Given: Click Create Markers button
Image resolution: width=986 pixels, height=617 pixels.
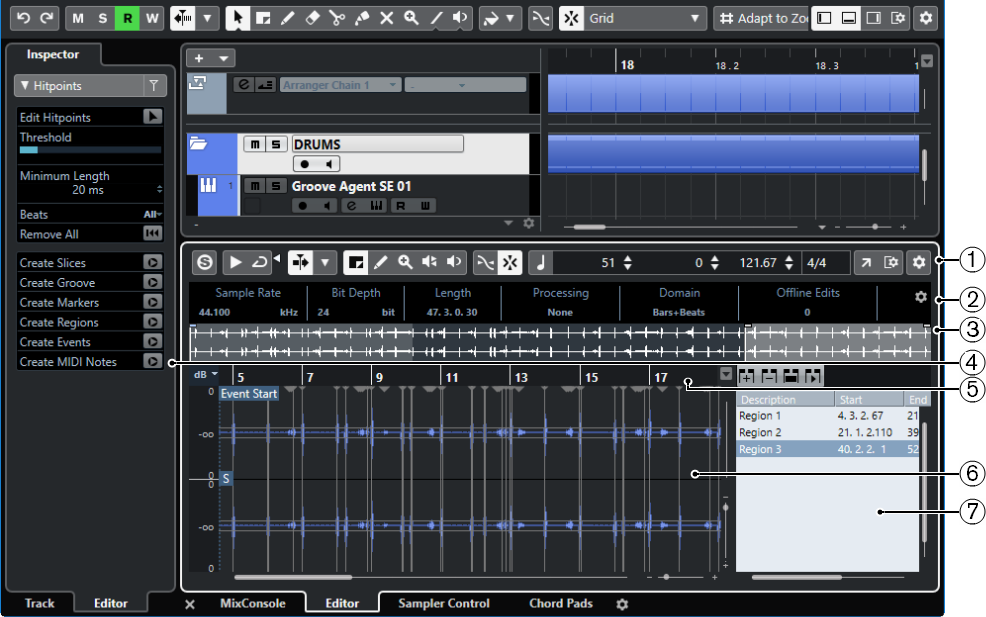Looking at the screenshot, I should coord(153,303).
